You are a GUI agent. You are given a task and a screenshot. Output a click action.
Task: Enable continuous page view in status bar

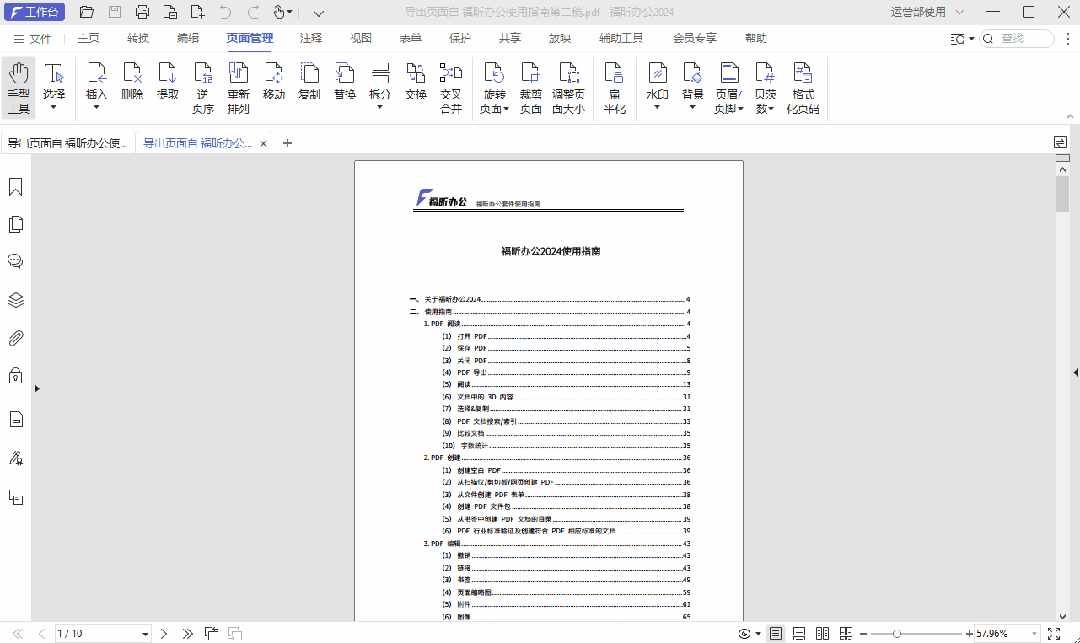798,634
